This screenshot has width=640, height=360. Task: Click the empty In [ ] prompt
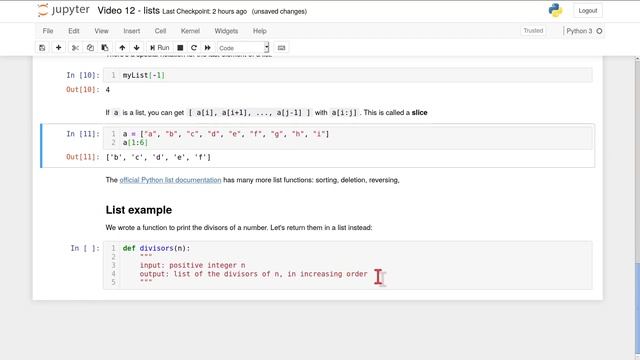(x=85, y=248)
